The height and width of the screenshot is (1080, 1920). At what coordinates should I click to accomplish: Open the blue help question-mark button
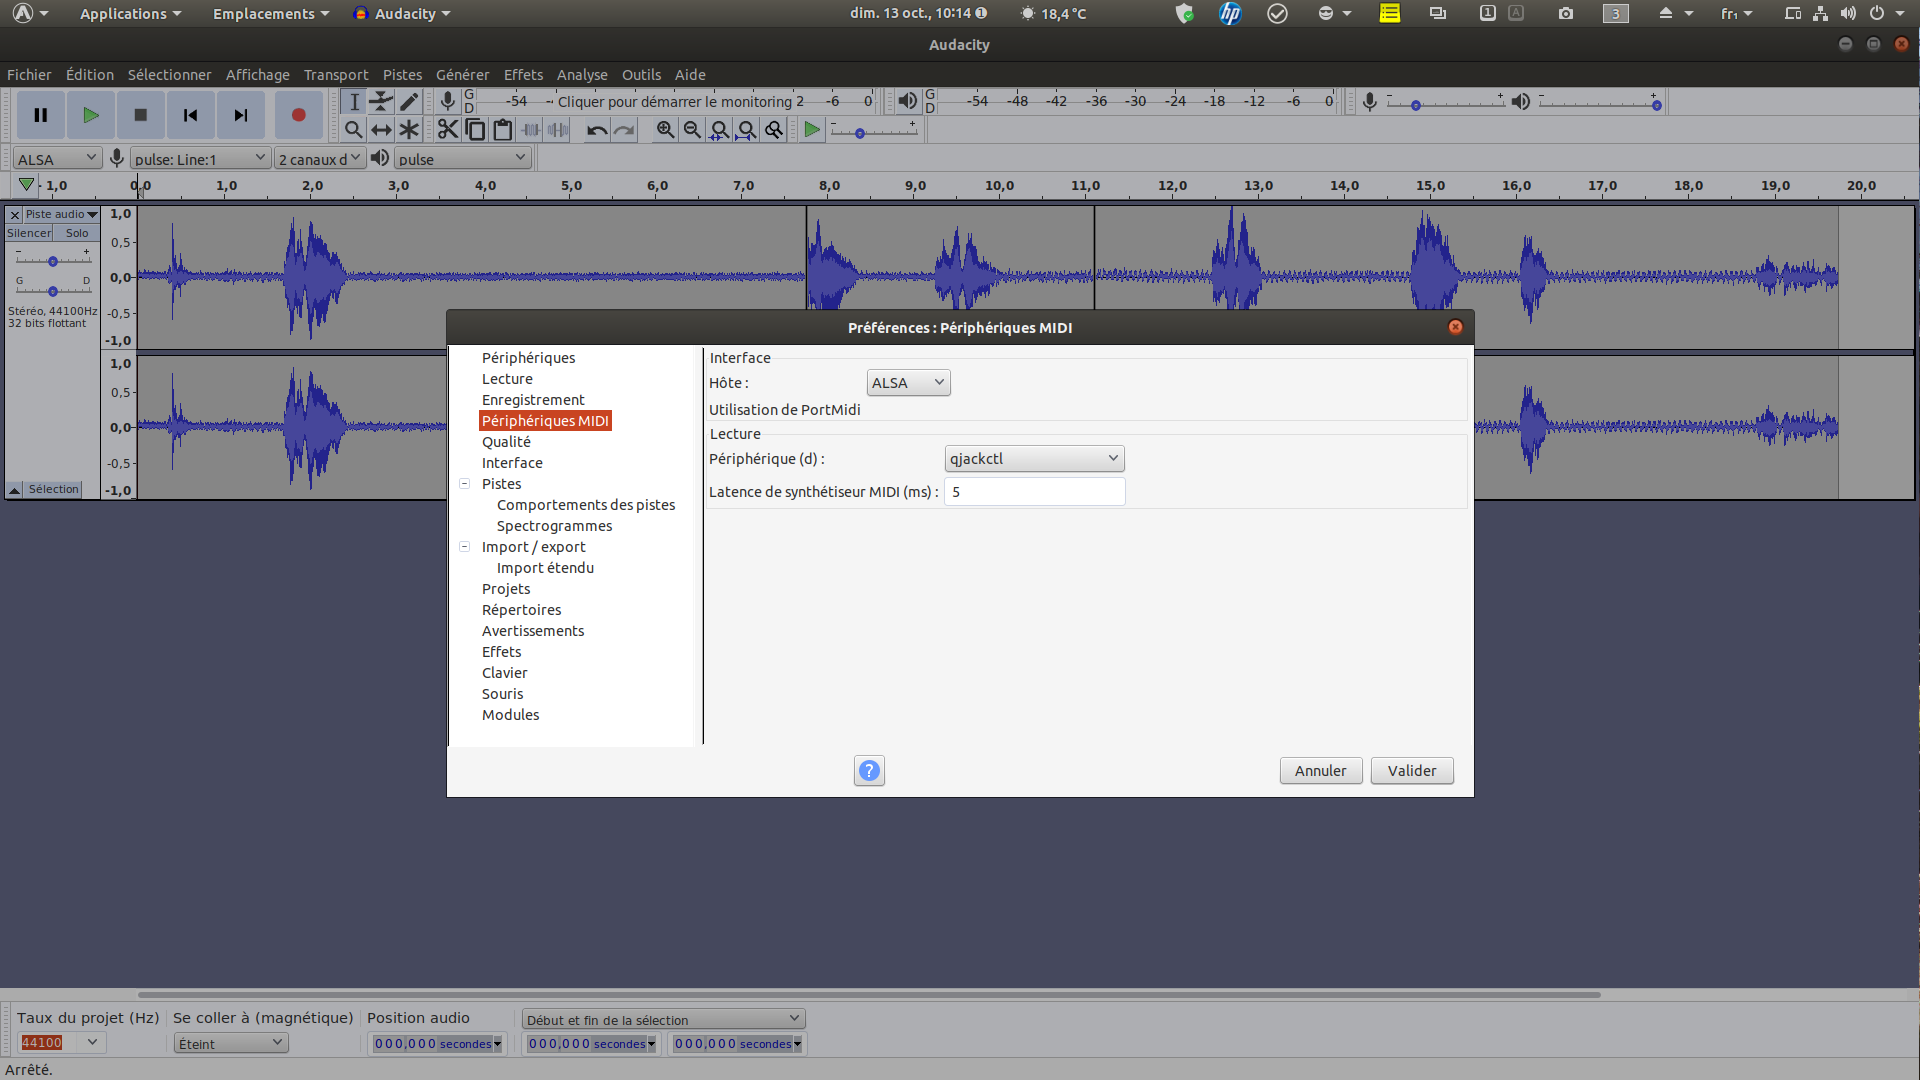869,771
